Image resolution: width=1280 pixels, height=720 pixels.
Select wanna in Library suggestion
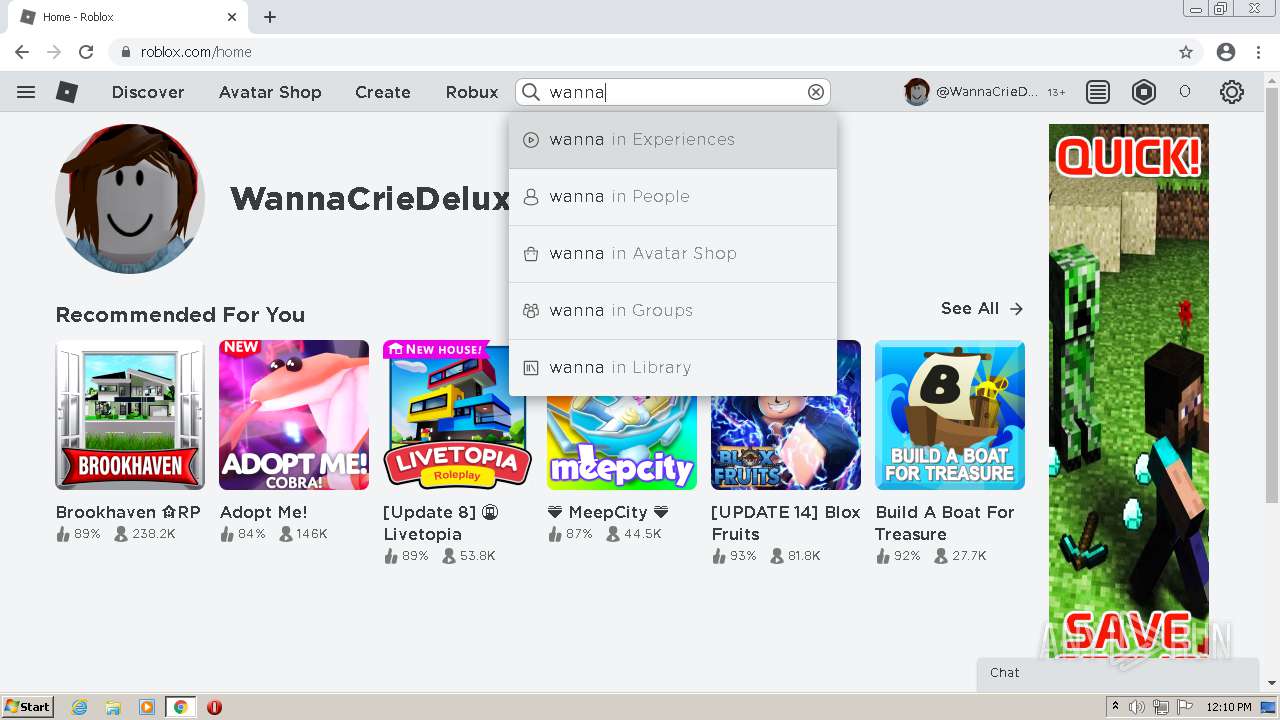pos(673,368)
